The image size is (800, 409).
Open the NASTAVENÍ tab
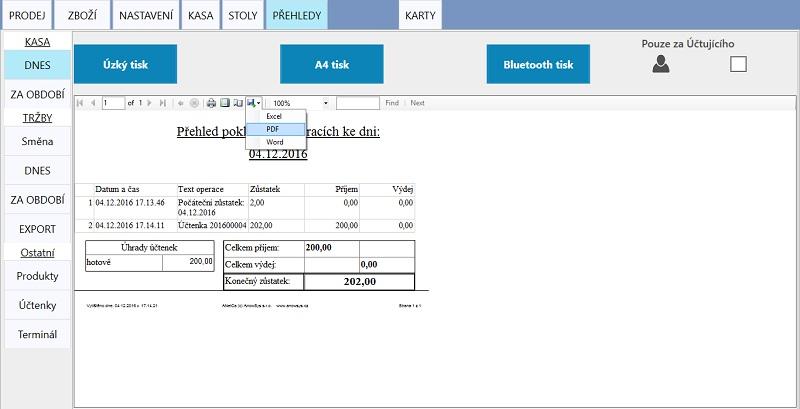click(146, 15)
